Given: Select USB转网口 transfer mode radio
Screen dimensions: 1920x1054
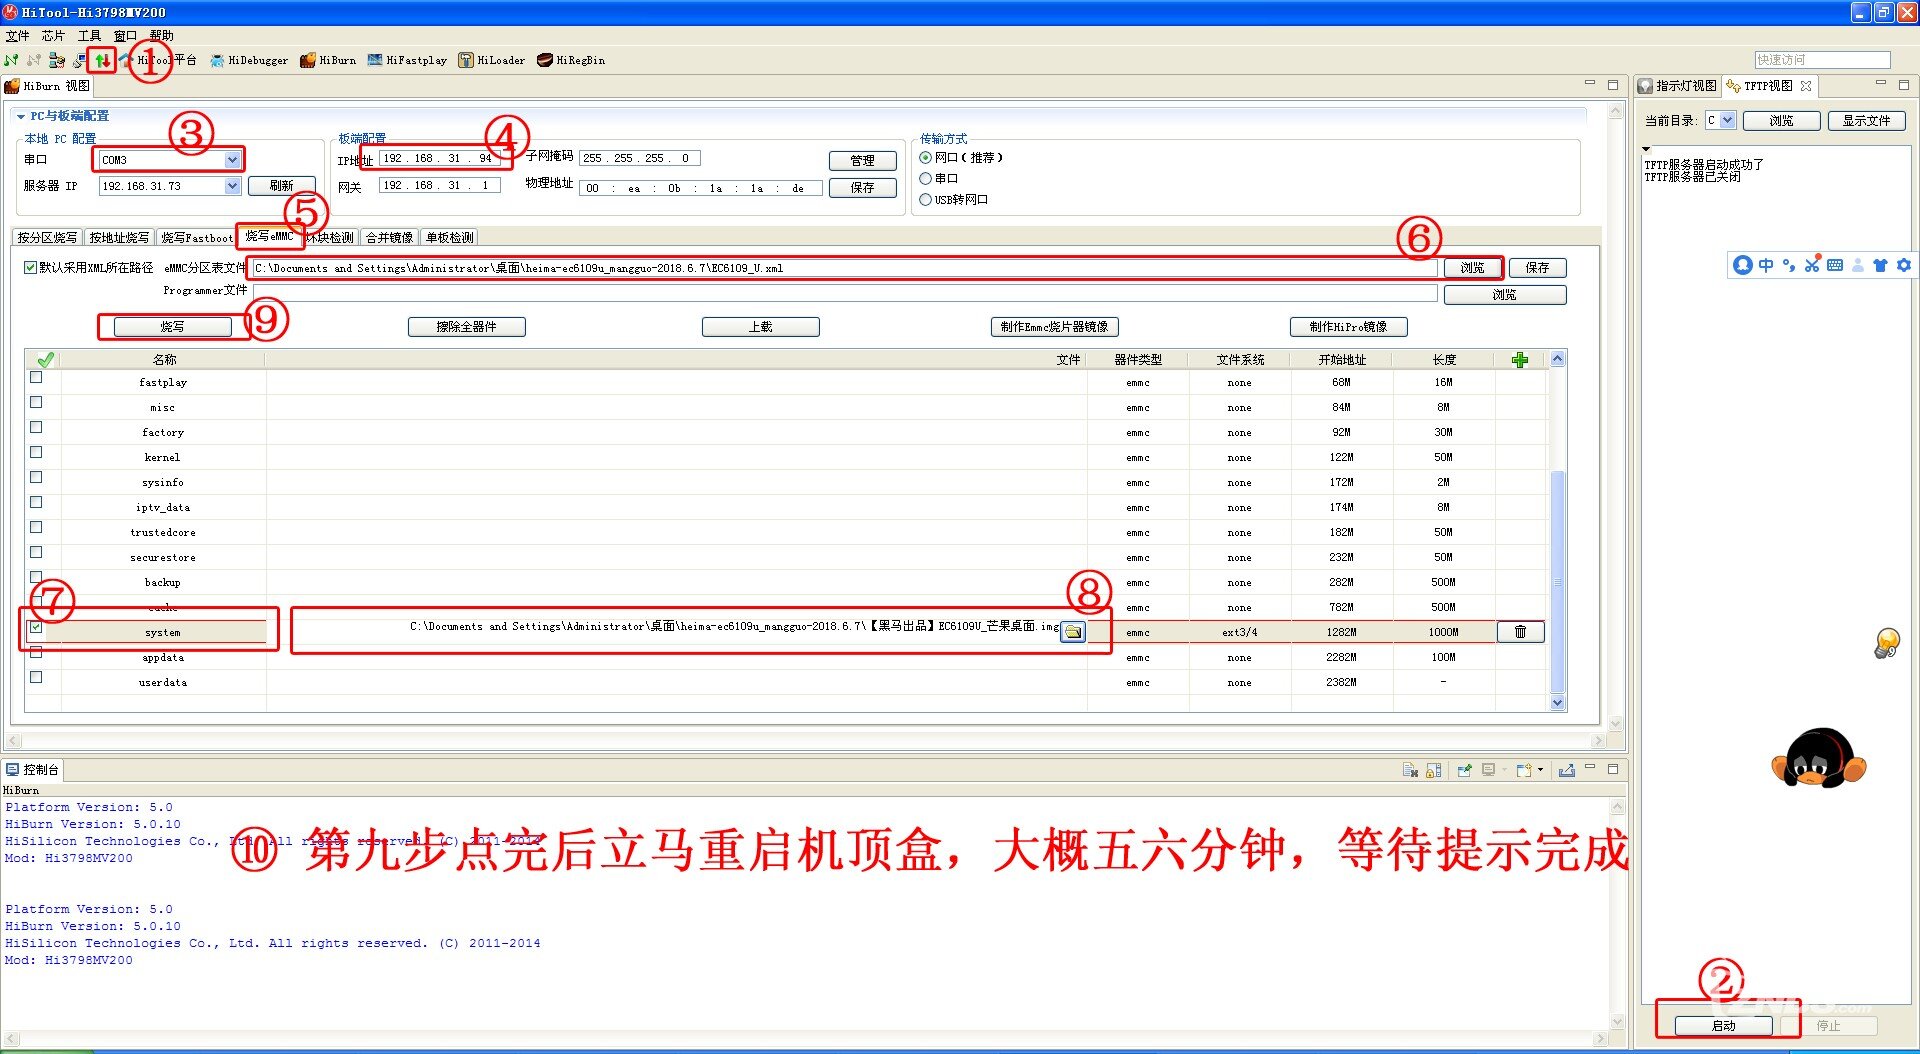Looking at the screenshot, I should point(925,200).
